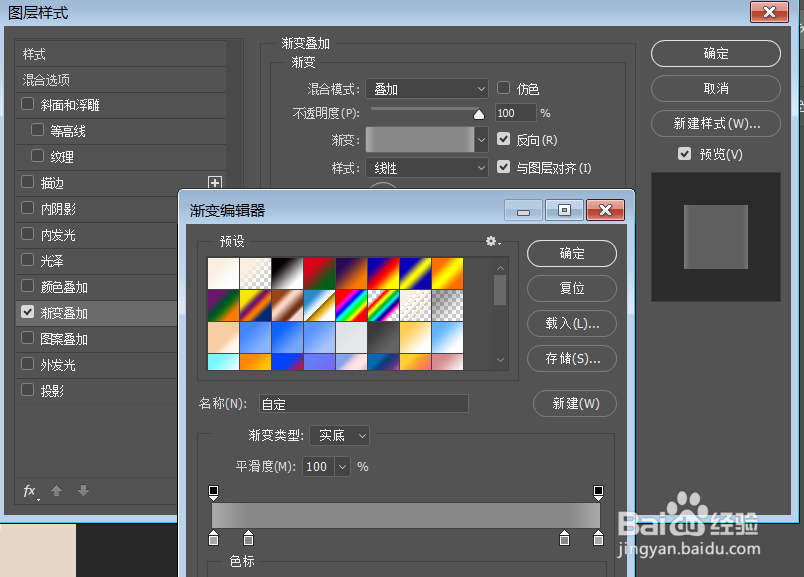Click 复位 reset button
The width and height of the screenshot is (804, 577).
[572, 288]
